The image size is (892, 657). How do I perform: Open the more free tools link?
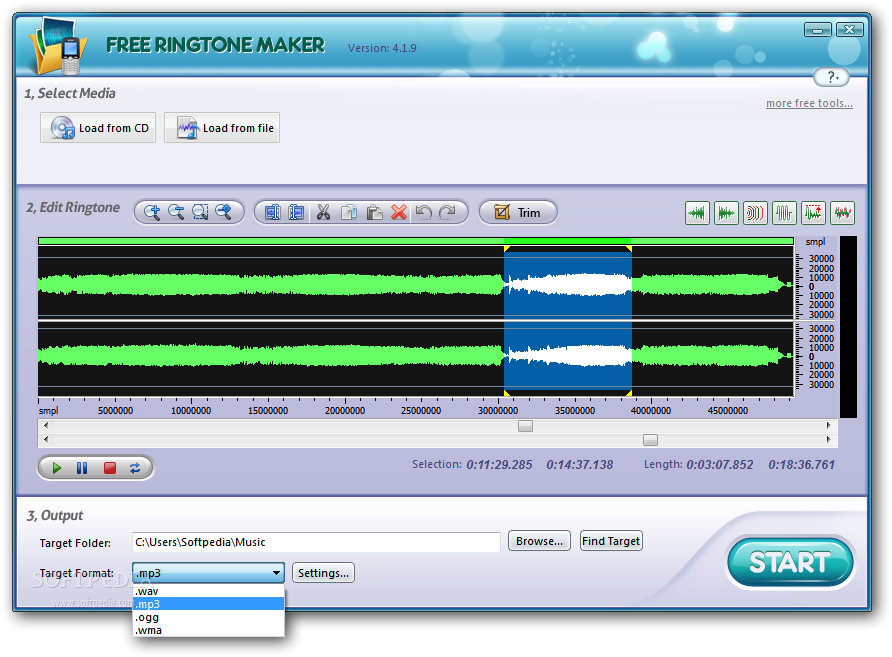click(x=809, y=104)
